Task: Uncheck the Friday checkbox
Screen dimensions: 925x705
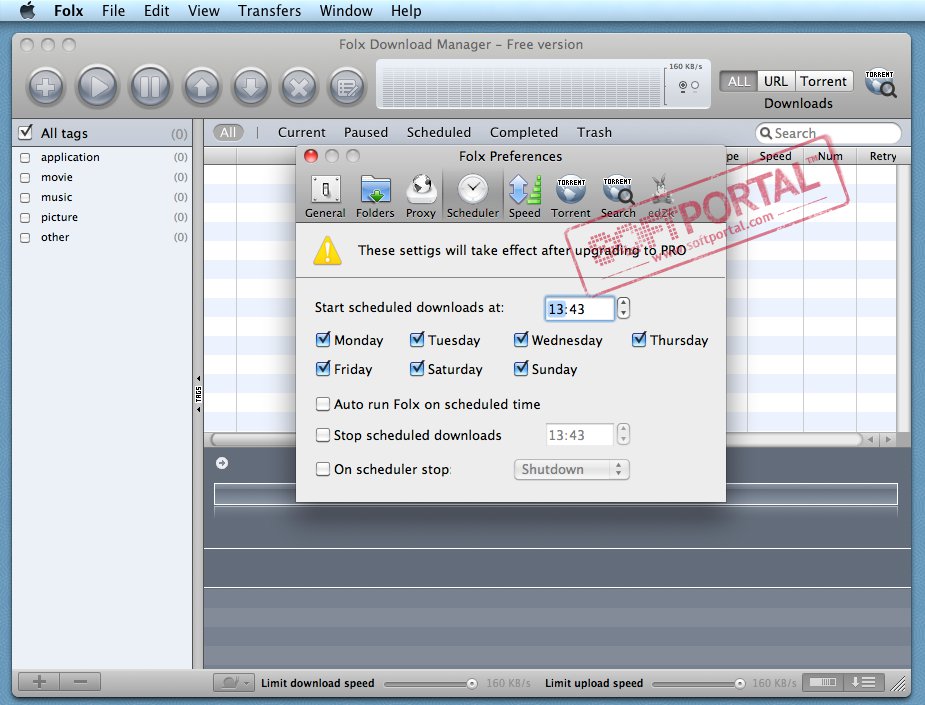Action: pos(323,369)
